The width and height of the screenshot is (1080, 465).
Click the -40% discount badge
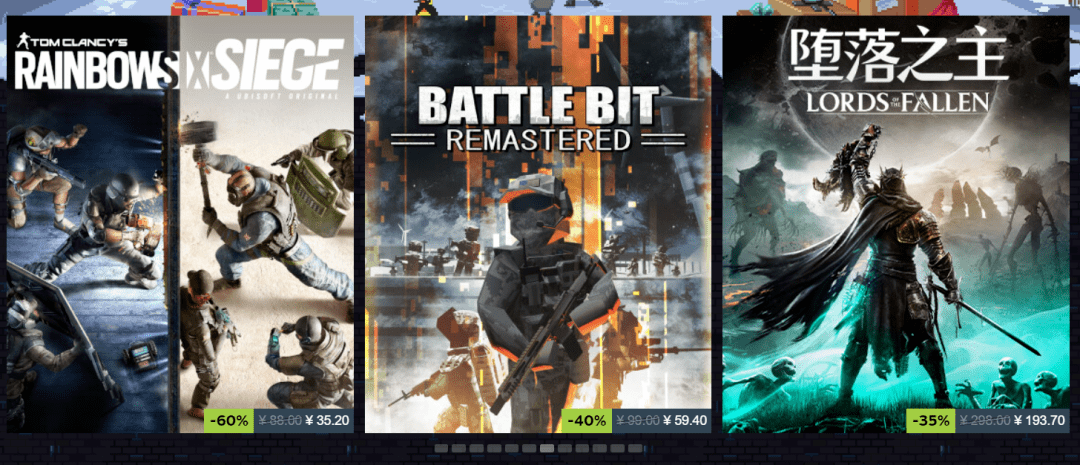pos(587,420)
